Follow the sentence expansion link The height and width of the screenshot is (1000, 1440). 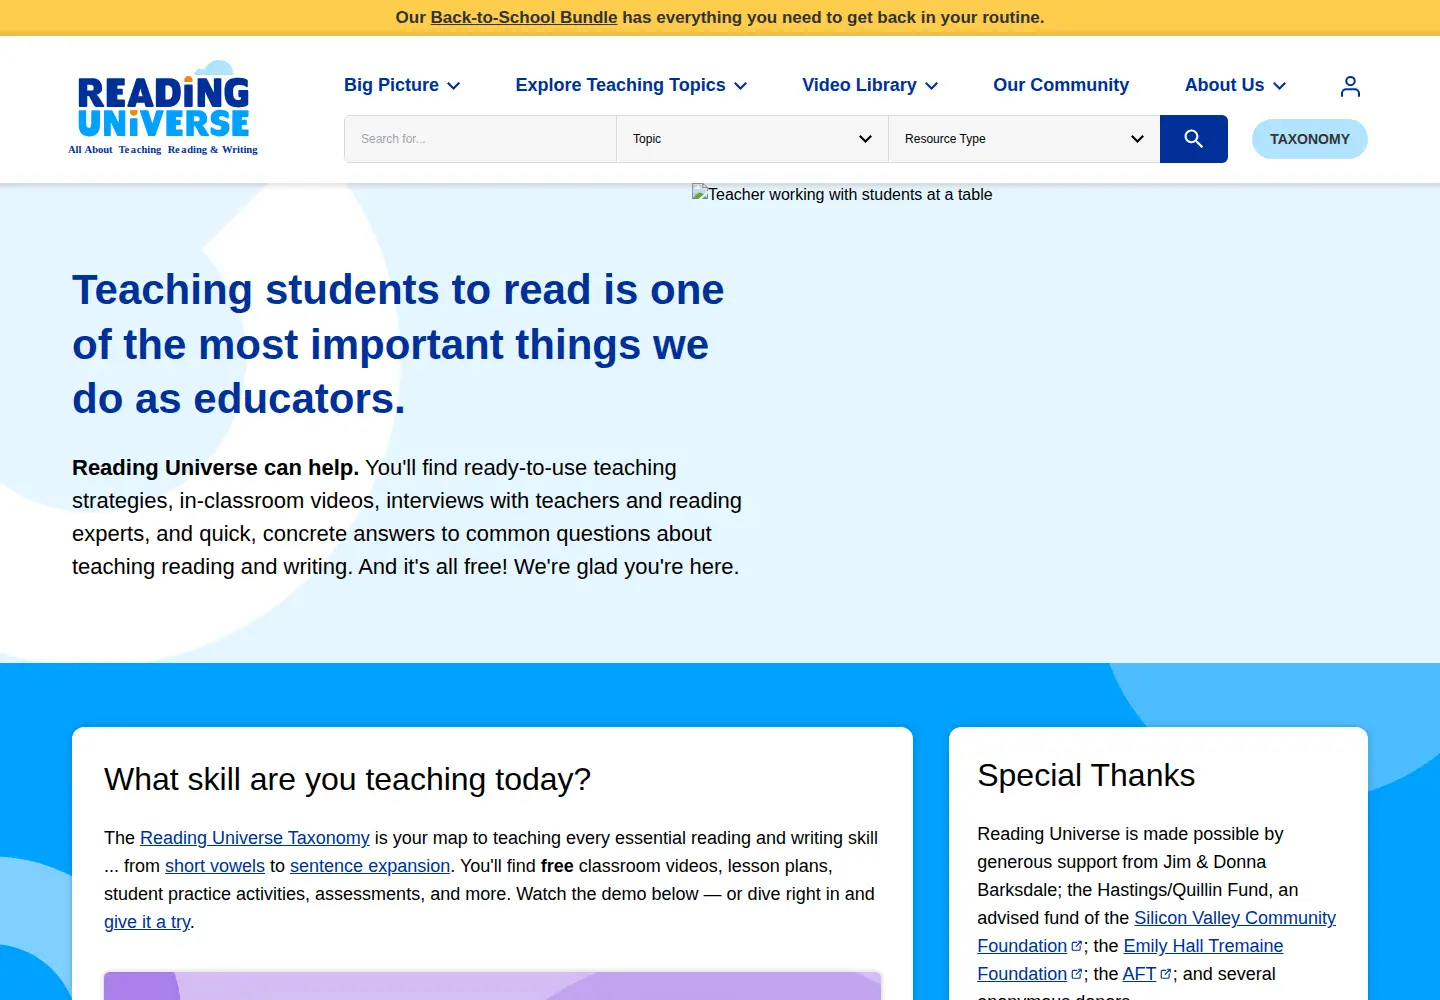tap(370, 866)
